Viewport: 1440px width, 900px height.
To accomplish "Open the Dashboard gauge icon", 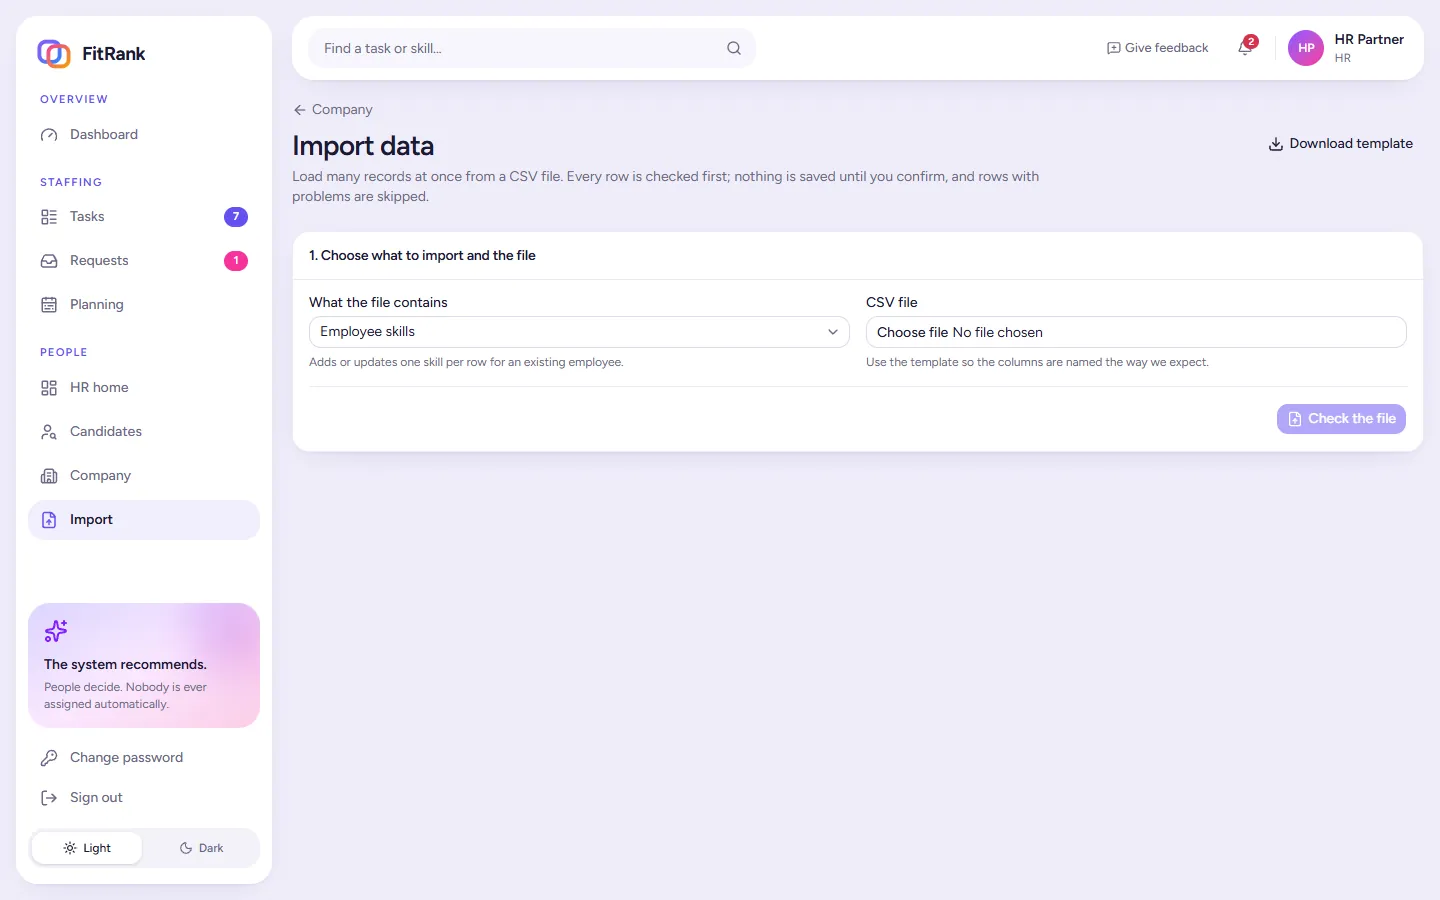I will (x=49, y=135).
